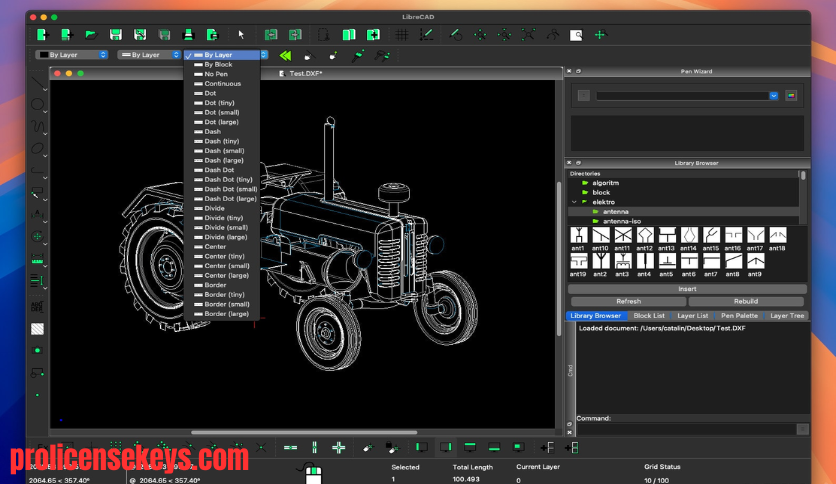
Task: Click the Command input field
Action: tap(686, 429)
